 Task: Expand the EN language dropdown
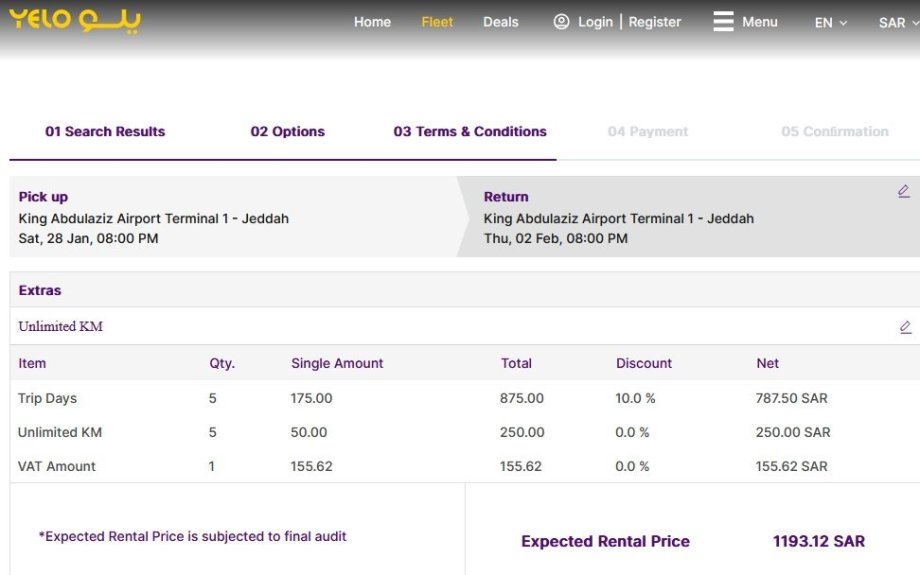[x=830, y=23]
